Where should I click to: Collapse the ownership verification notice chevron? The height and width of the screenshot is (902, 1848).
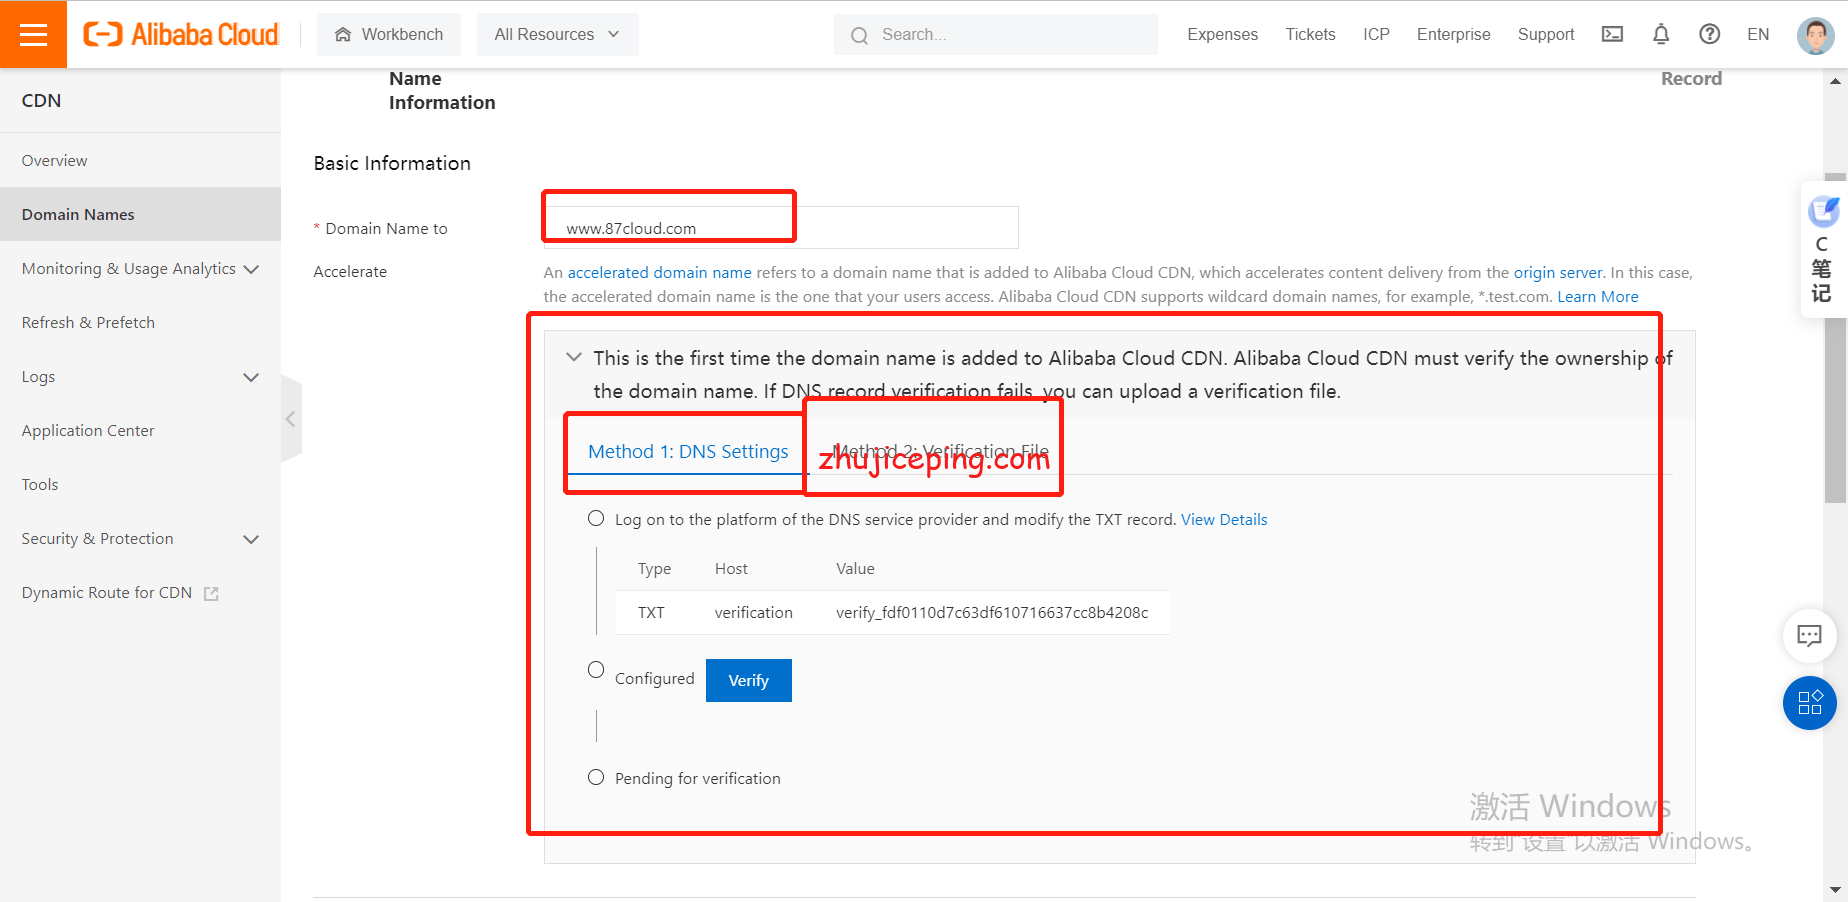[574, 357]
